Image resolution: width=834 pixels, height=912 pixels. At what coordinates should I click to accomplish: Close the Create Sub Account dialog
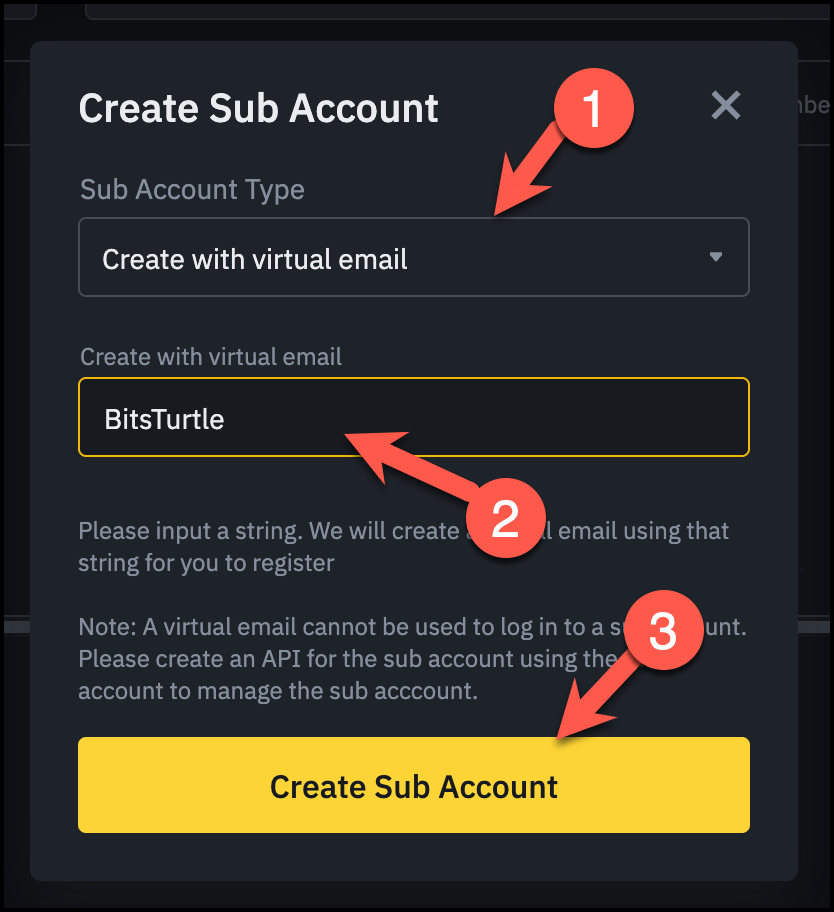725,105
